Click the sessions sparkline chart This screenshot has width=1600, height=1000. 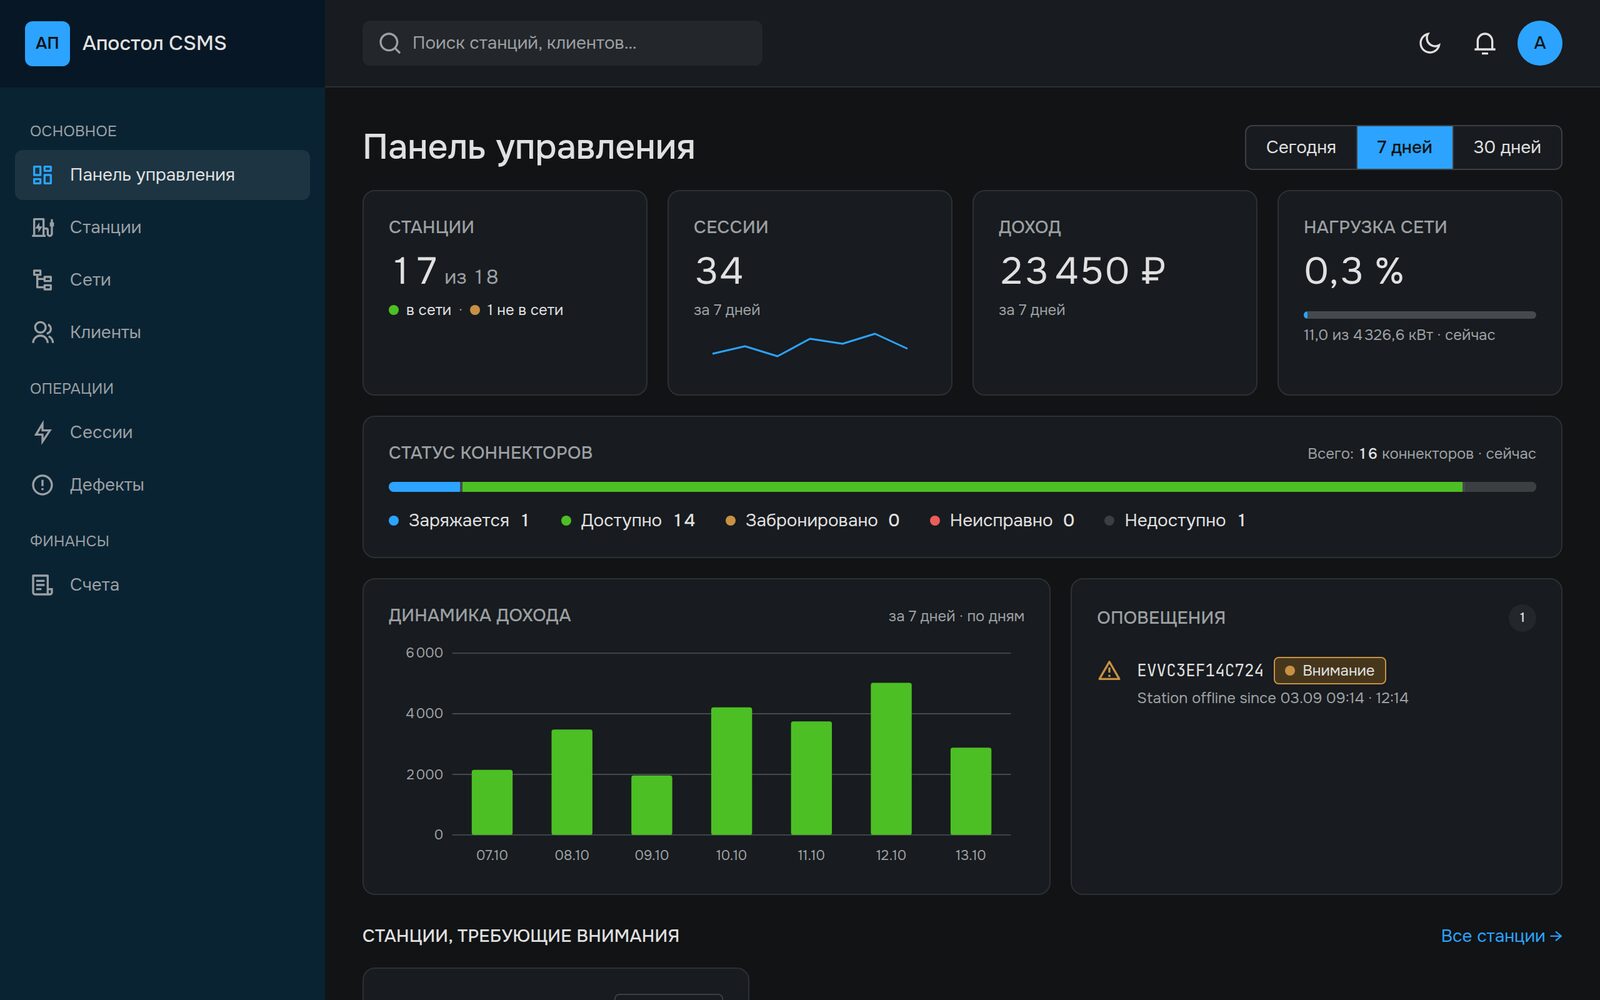810,345
